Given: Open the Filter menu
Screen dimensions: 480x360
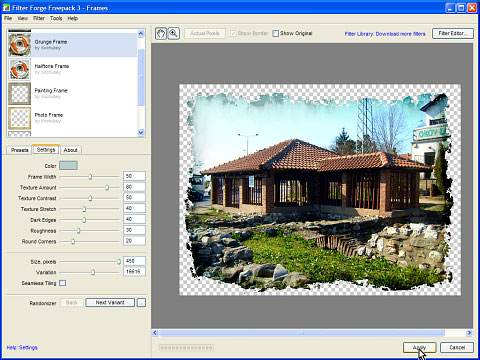Looking at the screenshot, I should pos(39,18).
